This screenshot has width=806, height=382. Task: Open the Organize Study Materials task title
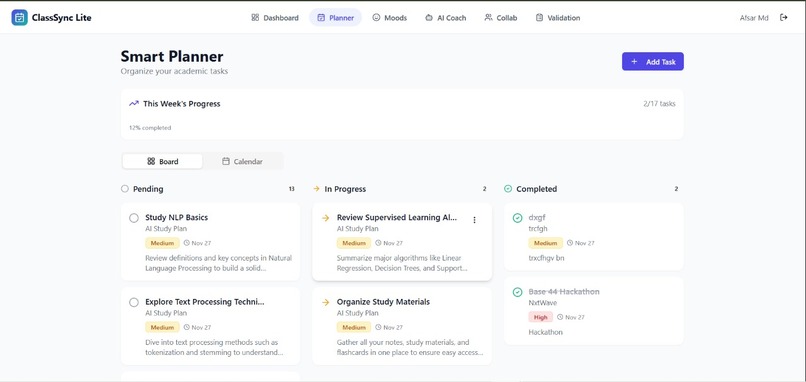[383, 302]
